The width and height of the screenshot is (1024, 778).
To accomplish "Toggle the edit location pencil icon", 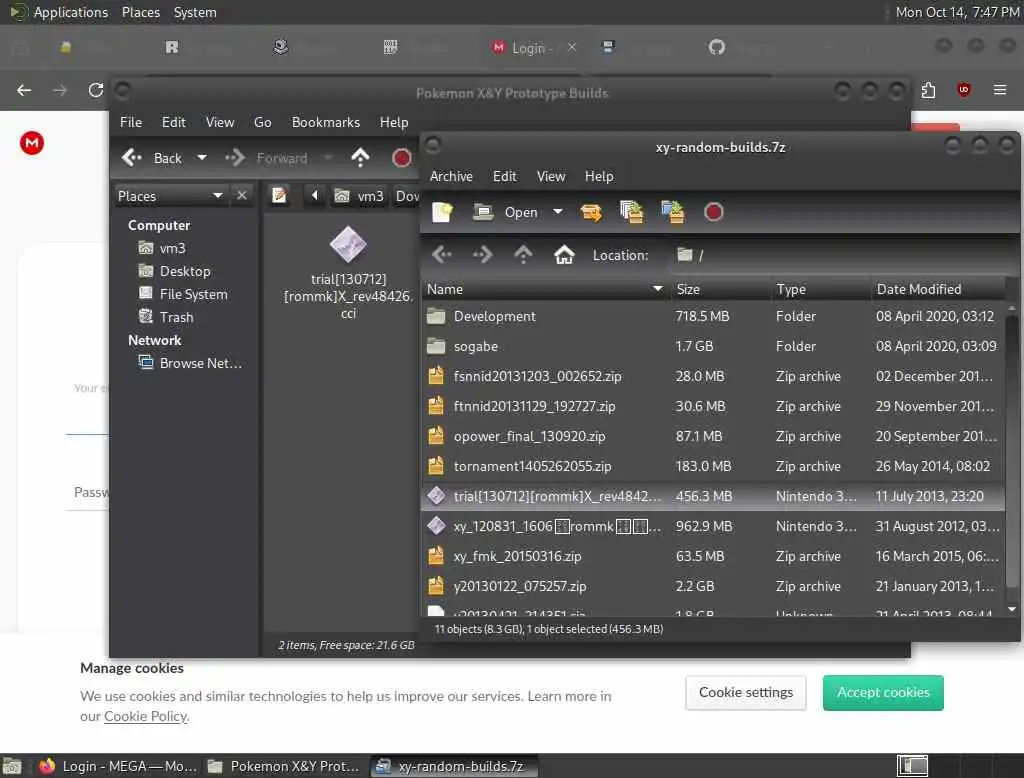I will [280, 195].
